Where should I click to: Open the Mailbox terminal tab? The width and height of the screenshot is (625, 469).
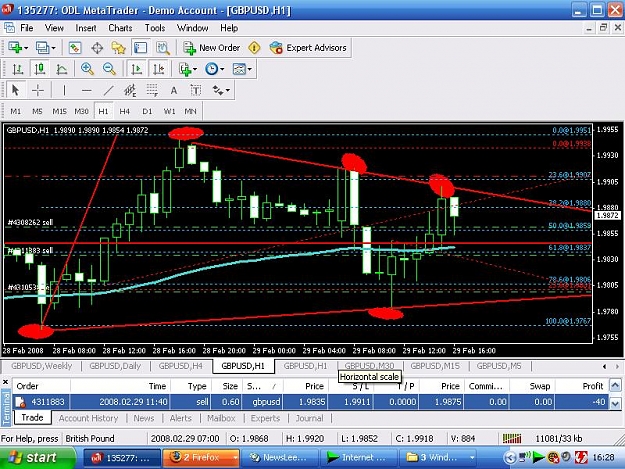click(221, 418)
